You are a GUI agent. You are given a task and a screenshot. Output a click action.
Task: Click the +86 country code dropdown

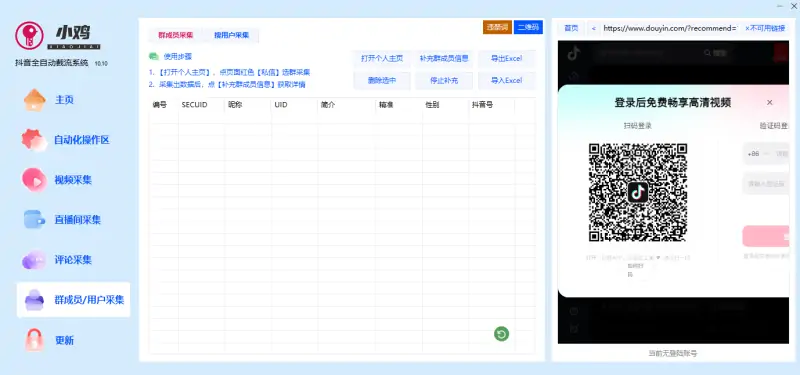pyautogui.click(x=758, y=154)
